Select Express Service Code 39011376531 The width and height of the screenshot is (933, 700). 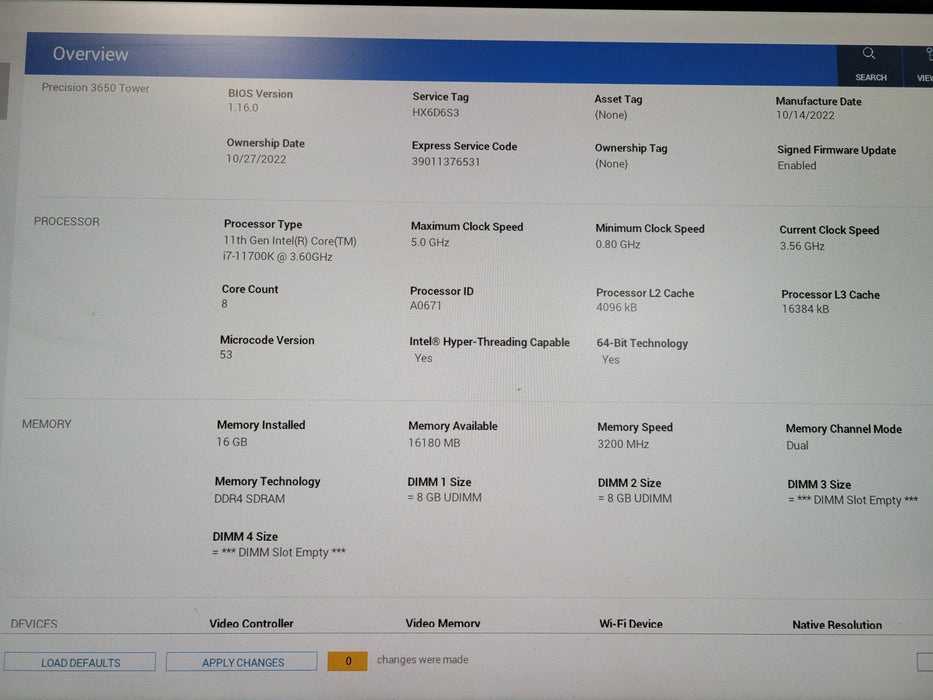[x=446, y=162]
